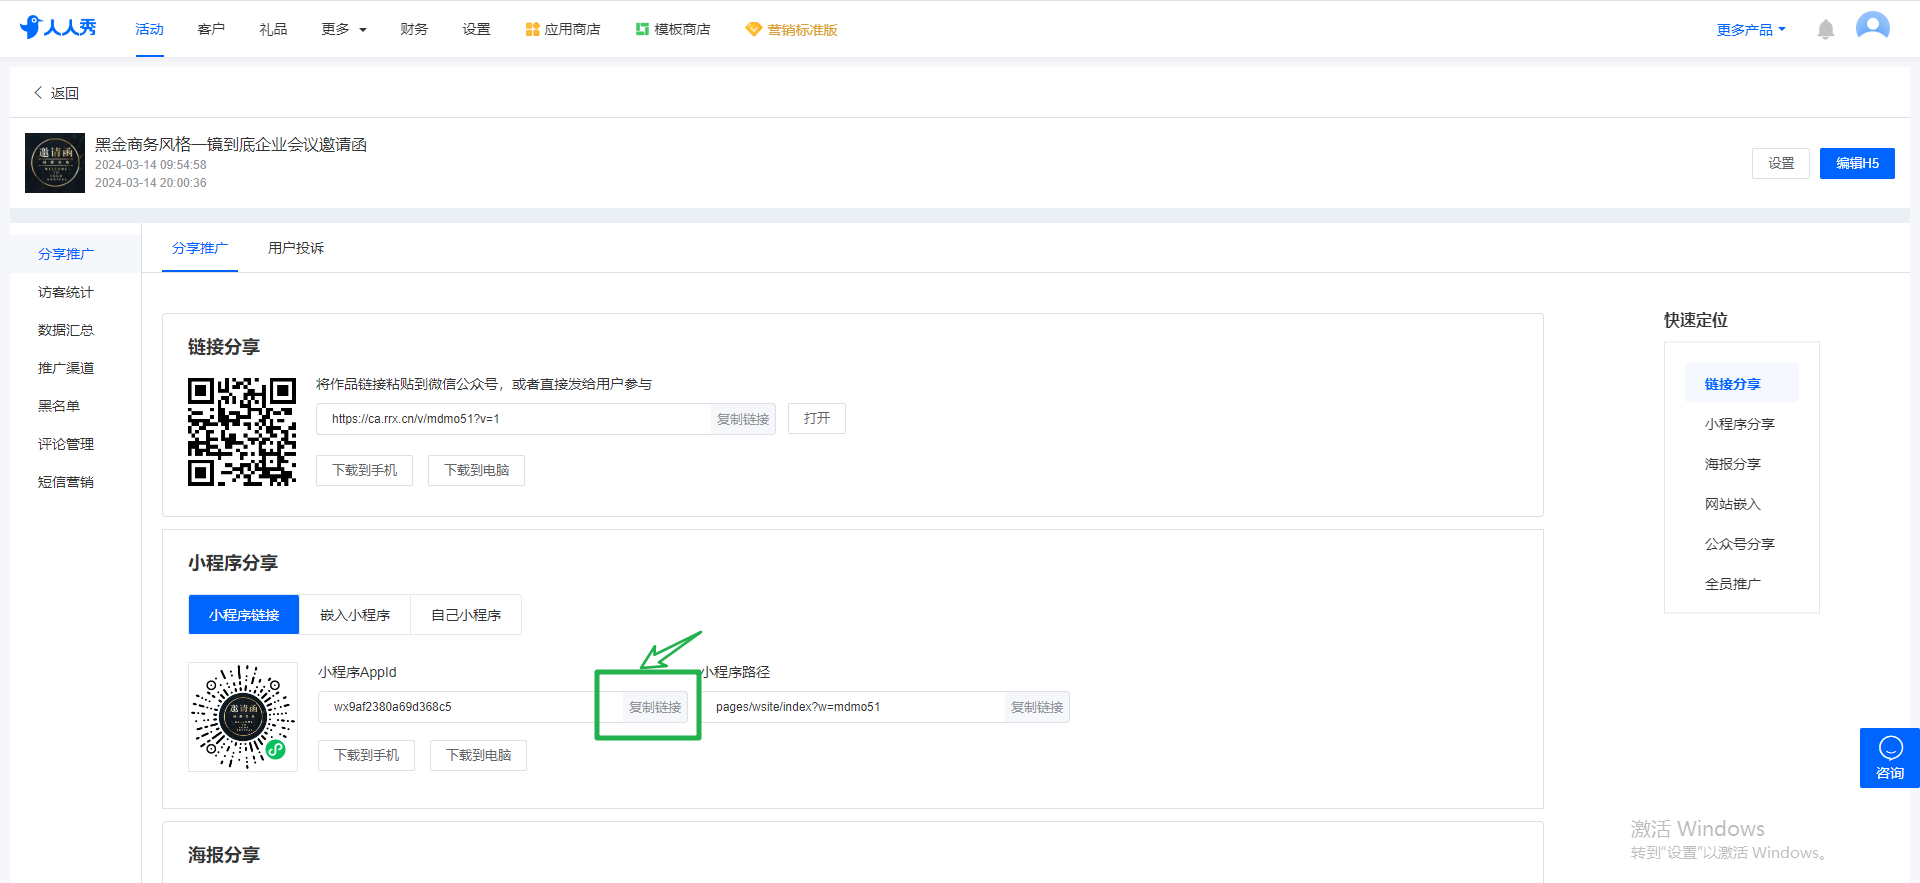Copy the 小程序AppId value
The height and width of the screenshot is (883, 1920).
click(655, 707)
